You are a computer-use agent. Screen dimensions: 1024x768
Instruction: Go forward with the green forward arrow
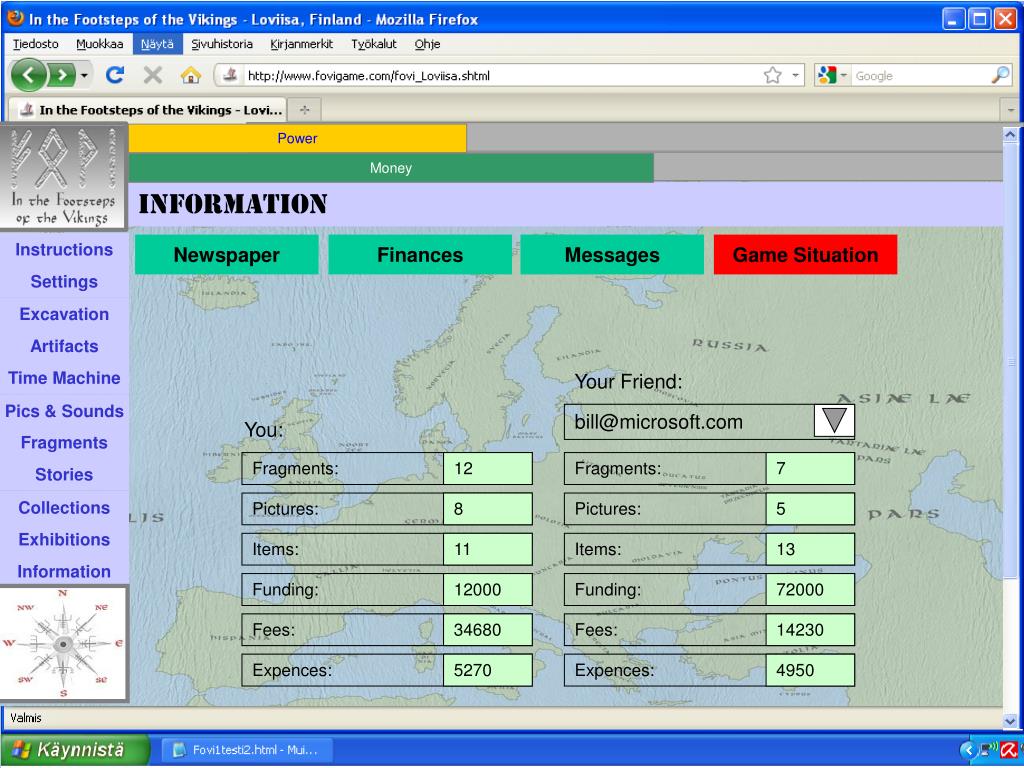coord(62,75)
